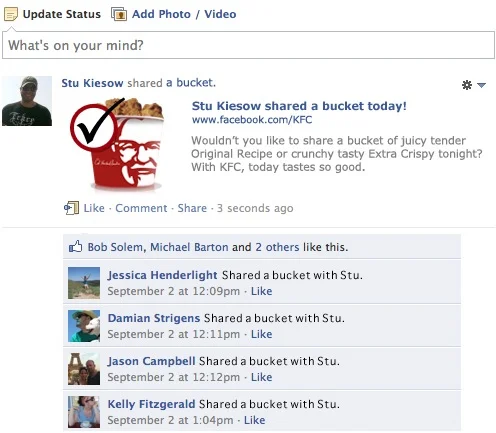Share the bucket post
This screenshot has height=433, width=496.
(x=192, y=208)
